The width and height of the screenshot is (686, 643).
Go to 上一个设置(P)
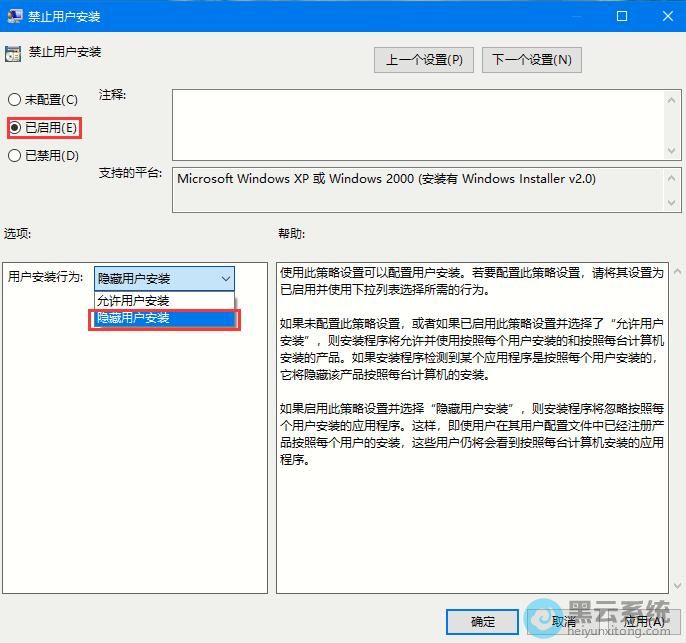424,60
